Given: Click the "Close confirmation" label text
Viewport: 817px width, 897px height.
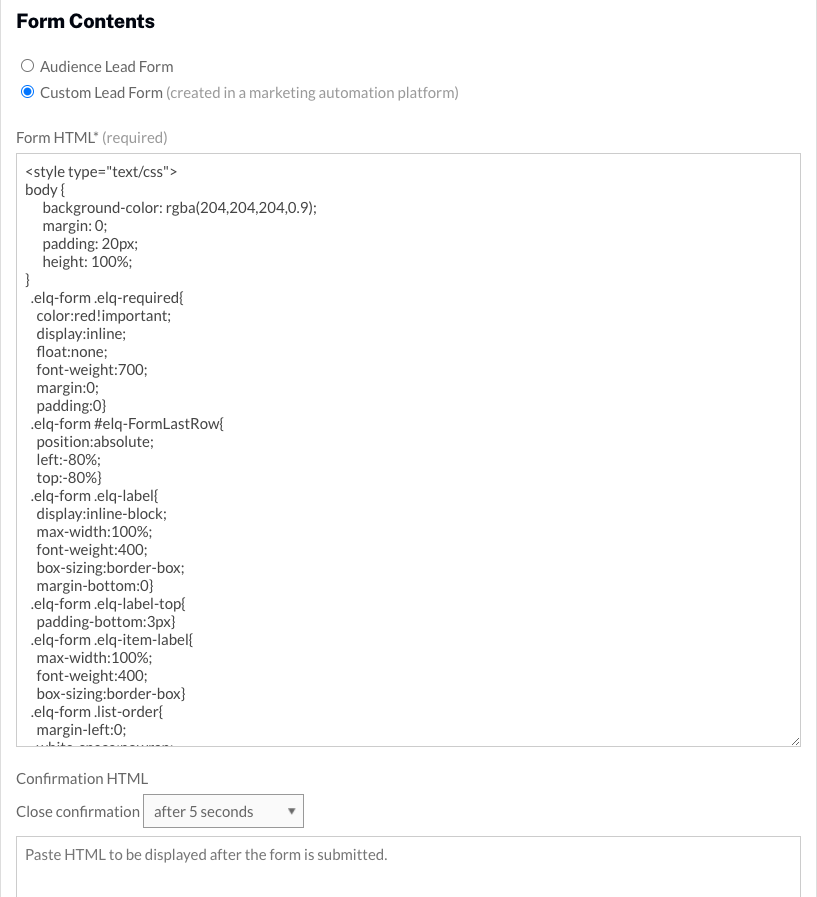Looking at the screenshot, I should point(77,811).
